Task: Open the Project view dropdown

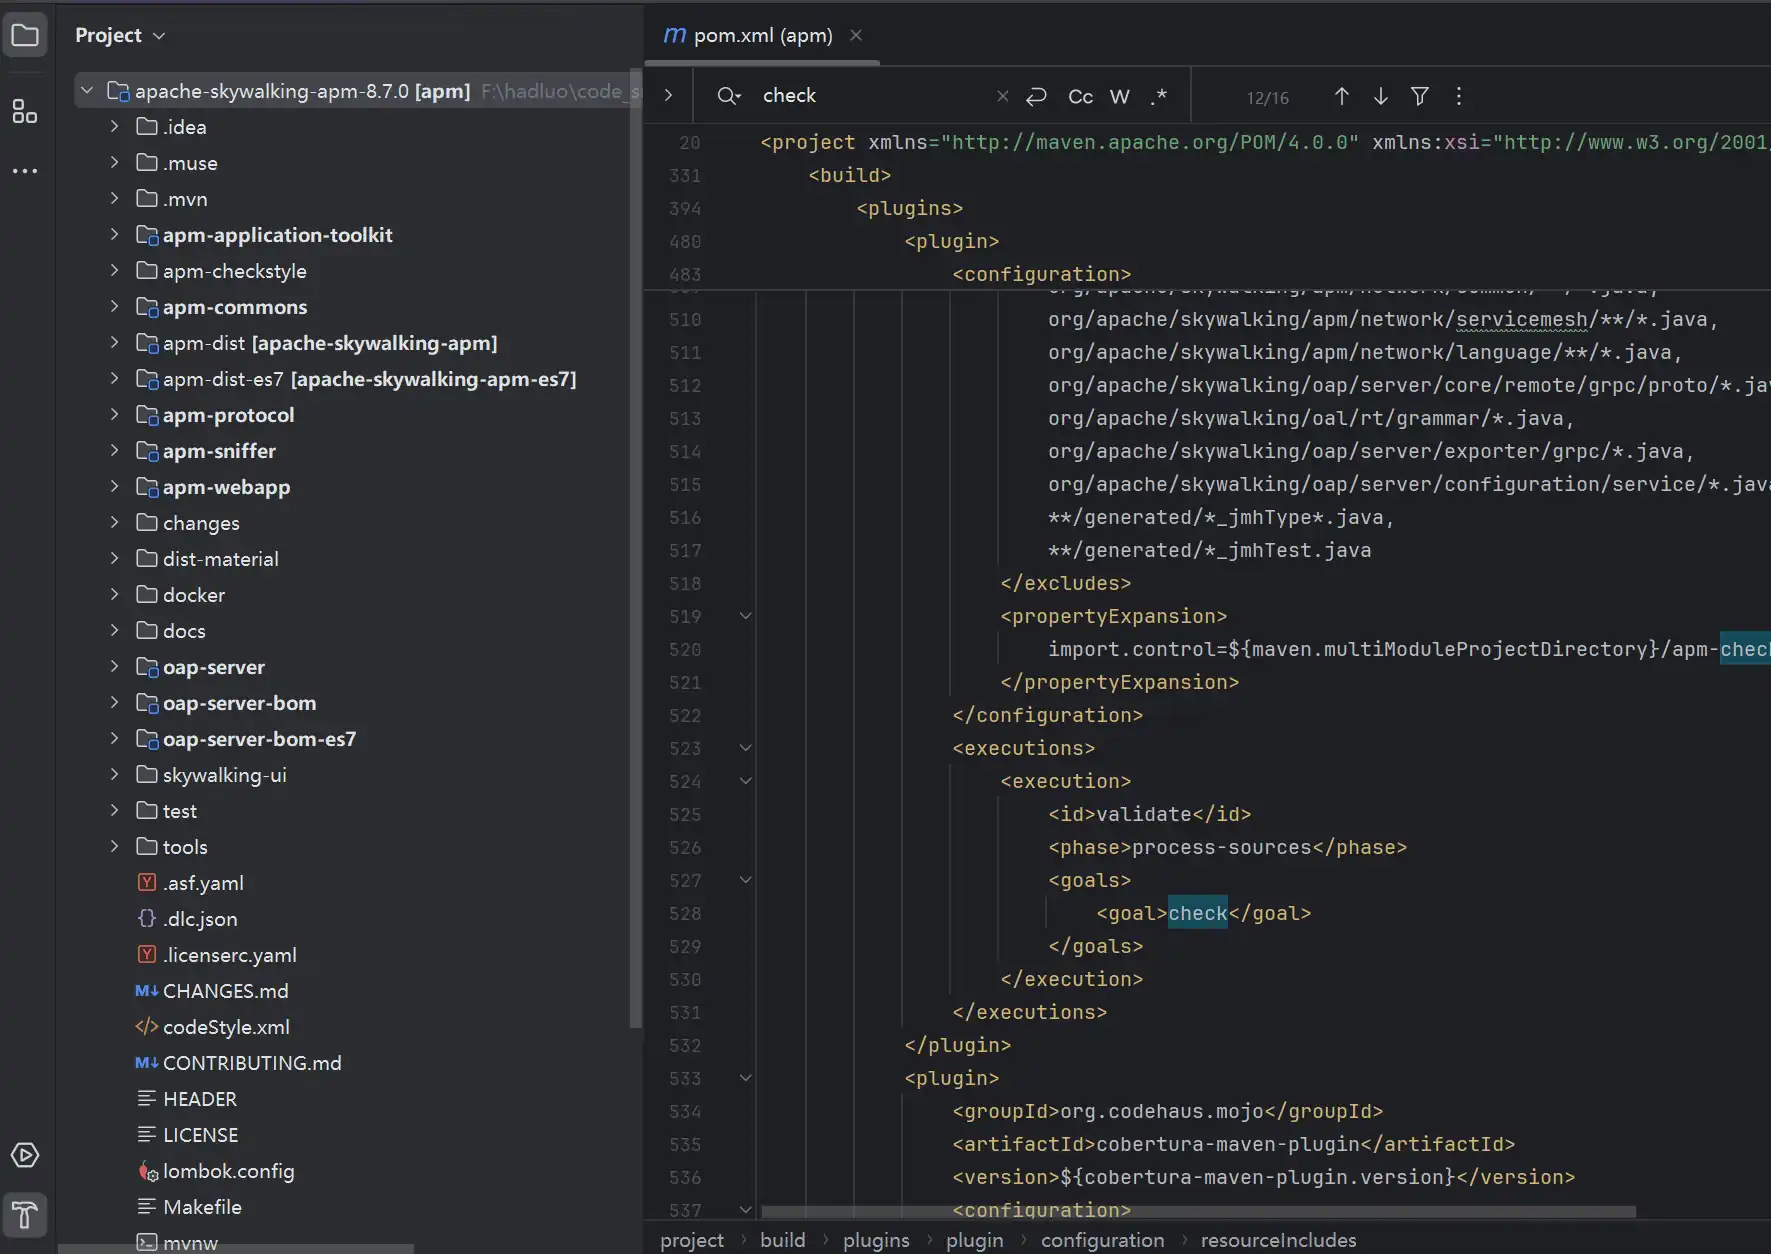Action: pos(120,35)
